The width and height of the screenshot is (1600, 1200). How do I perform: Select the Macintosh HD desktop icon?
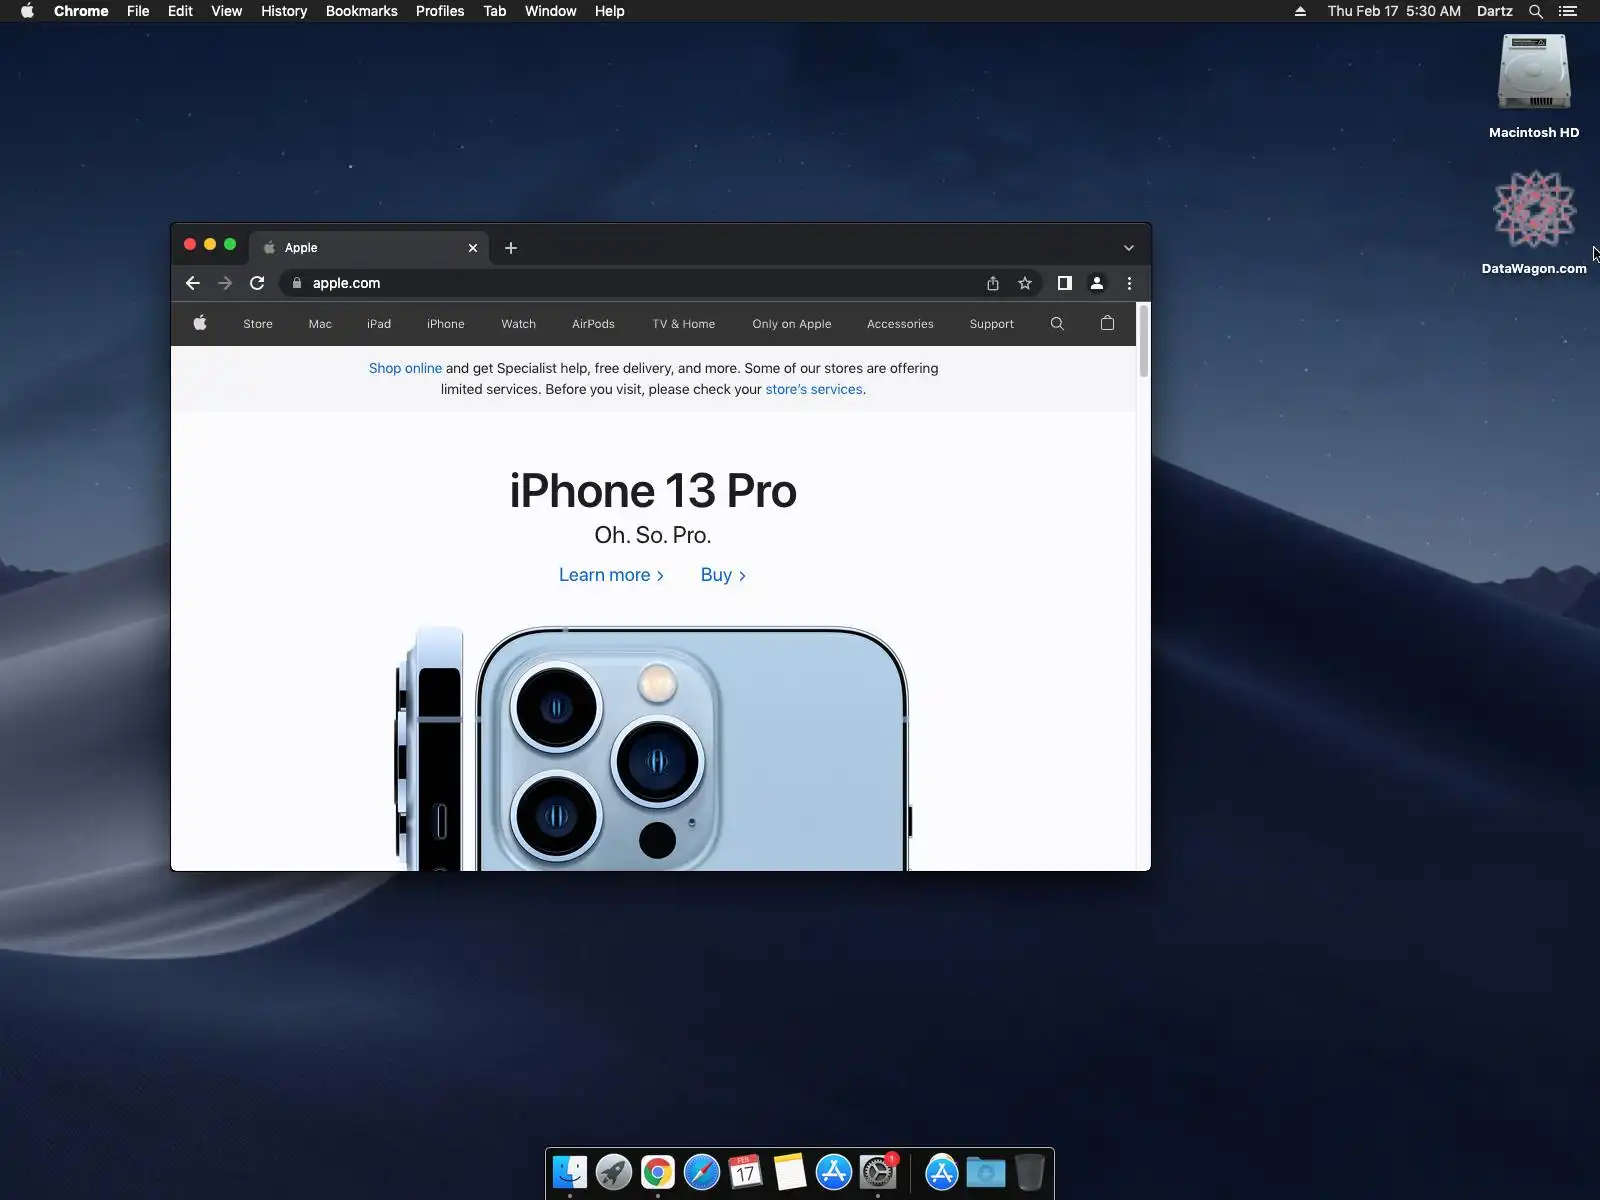(x=1534, y=86)
